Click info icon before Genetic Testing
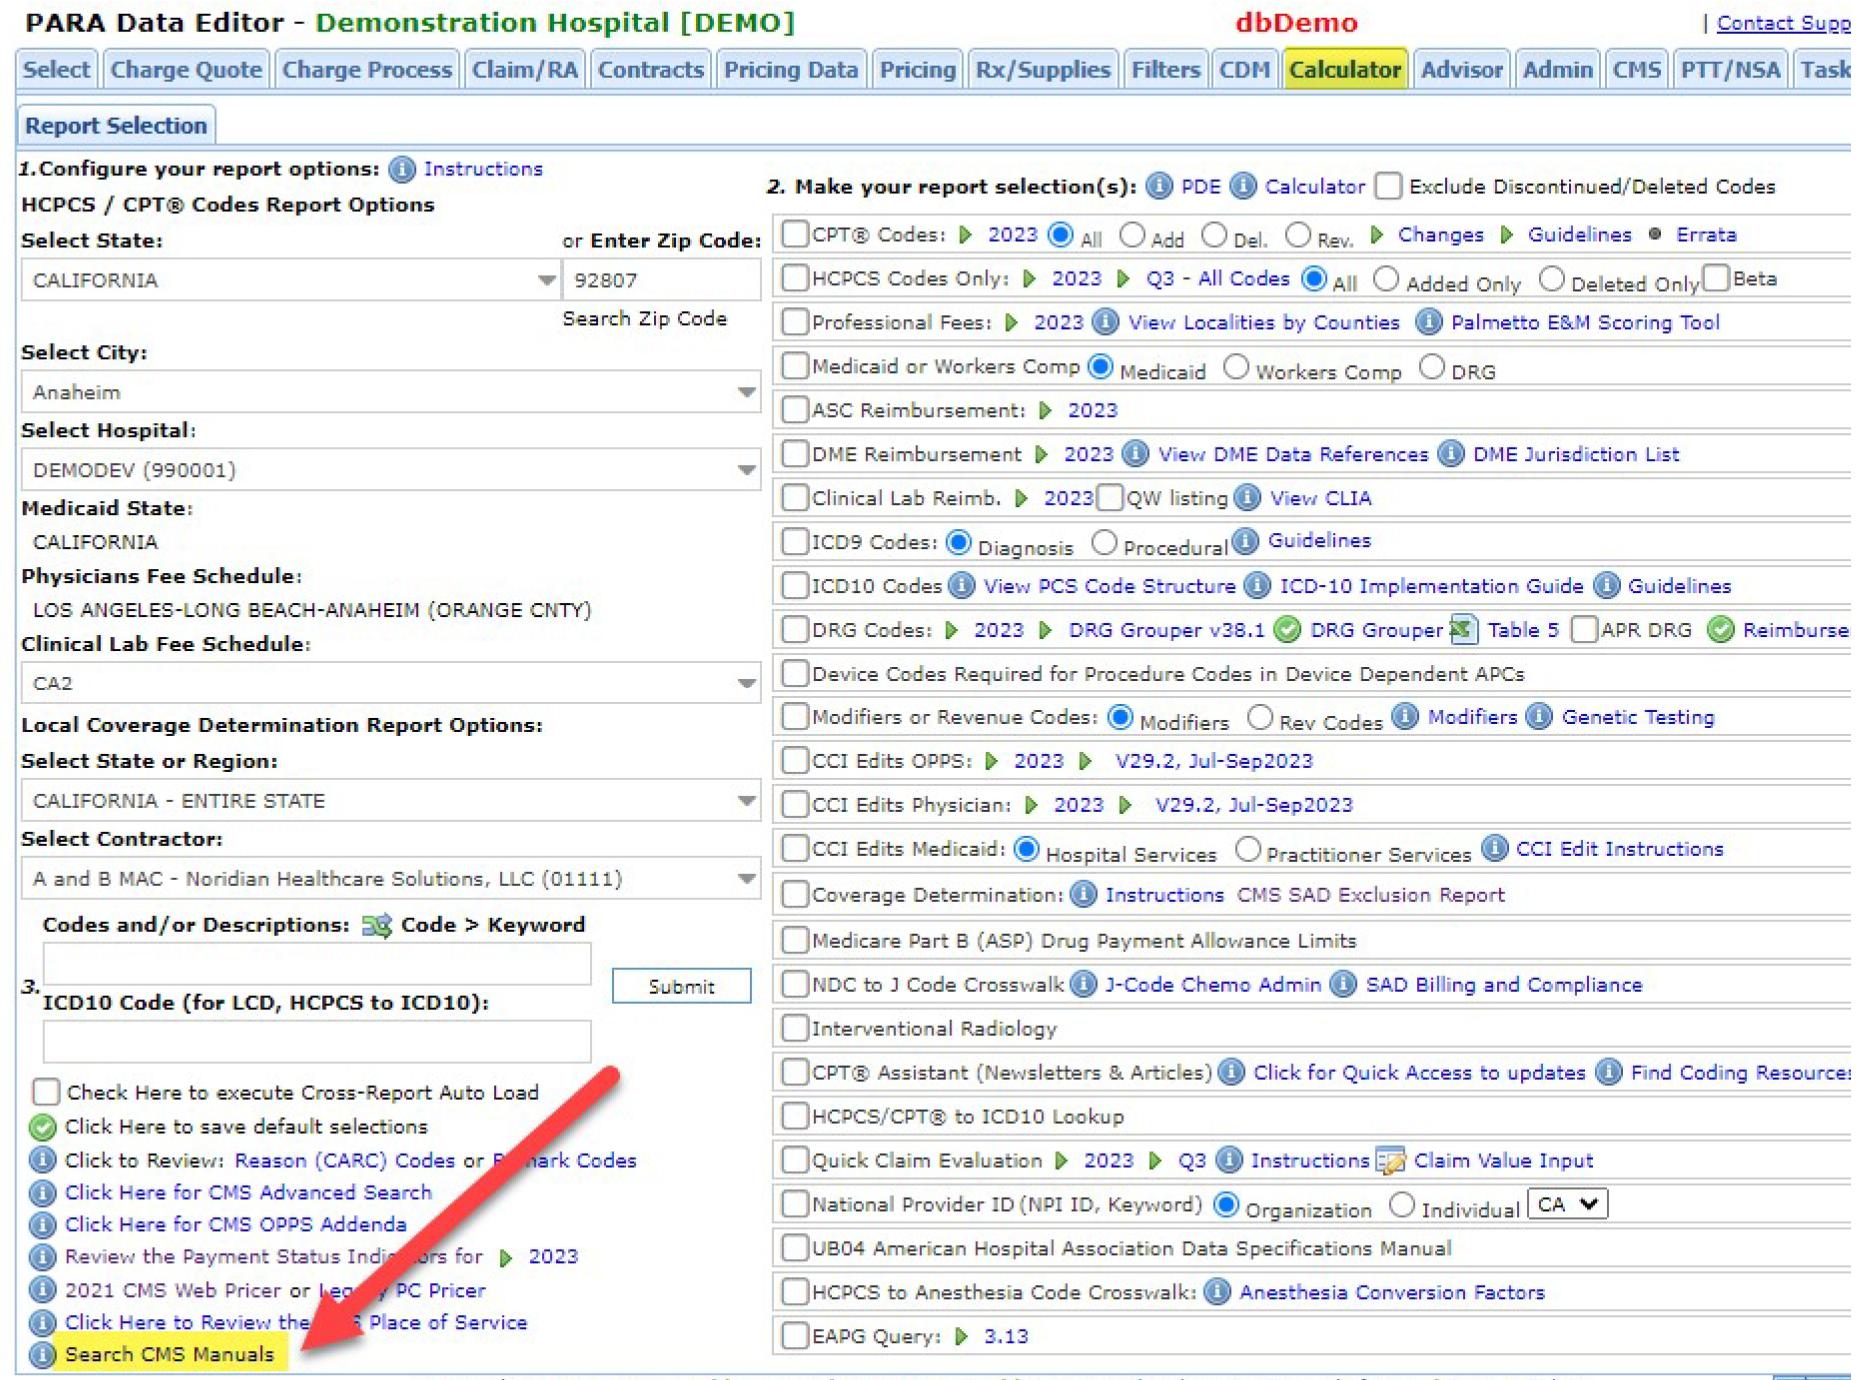 click(1540, 717)
